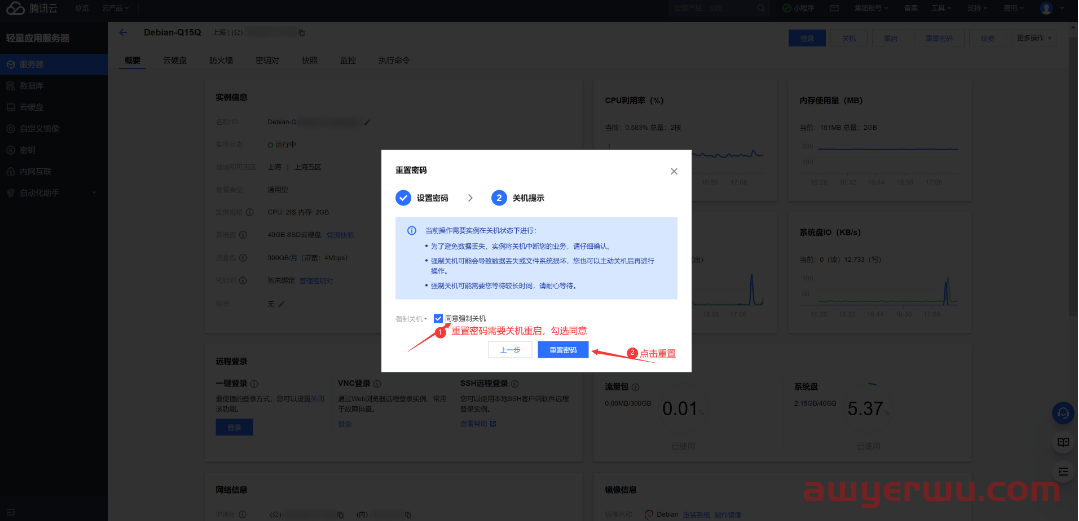Click the 重启 button in header

click(890, 39)
